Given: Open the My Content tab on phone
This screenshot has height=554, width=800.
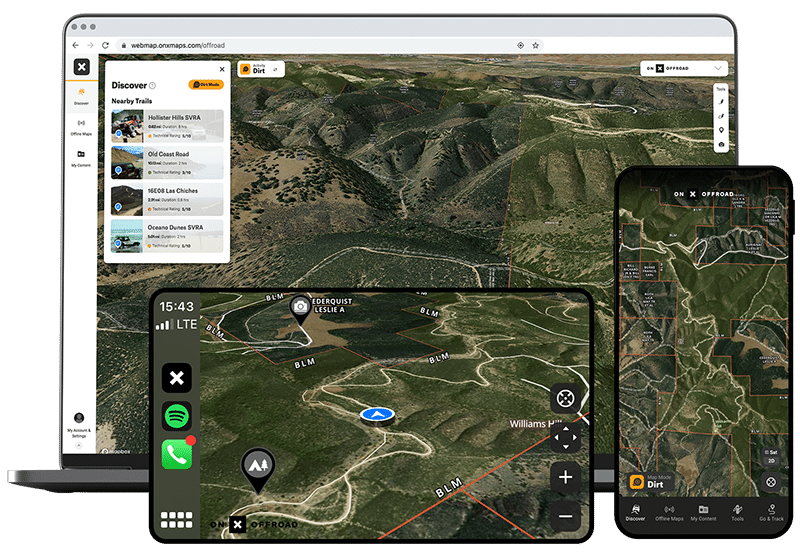Looking at the screenshot, I should pyautogui.click(x=703, y=514).
